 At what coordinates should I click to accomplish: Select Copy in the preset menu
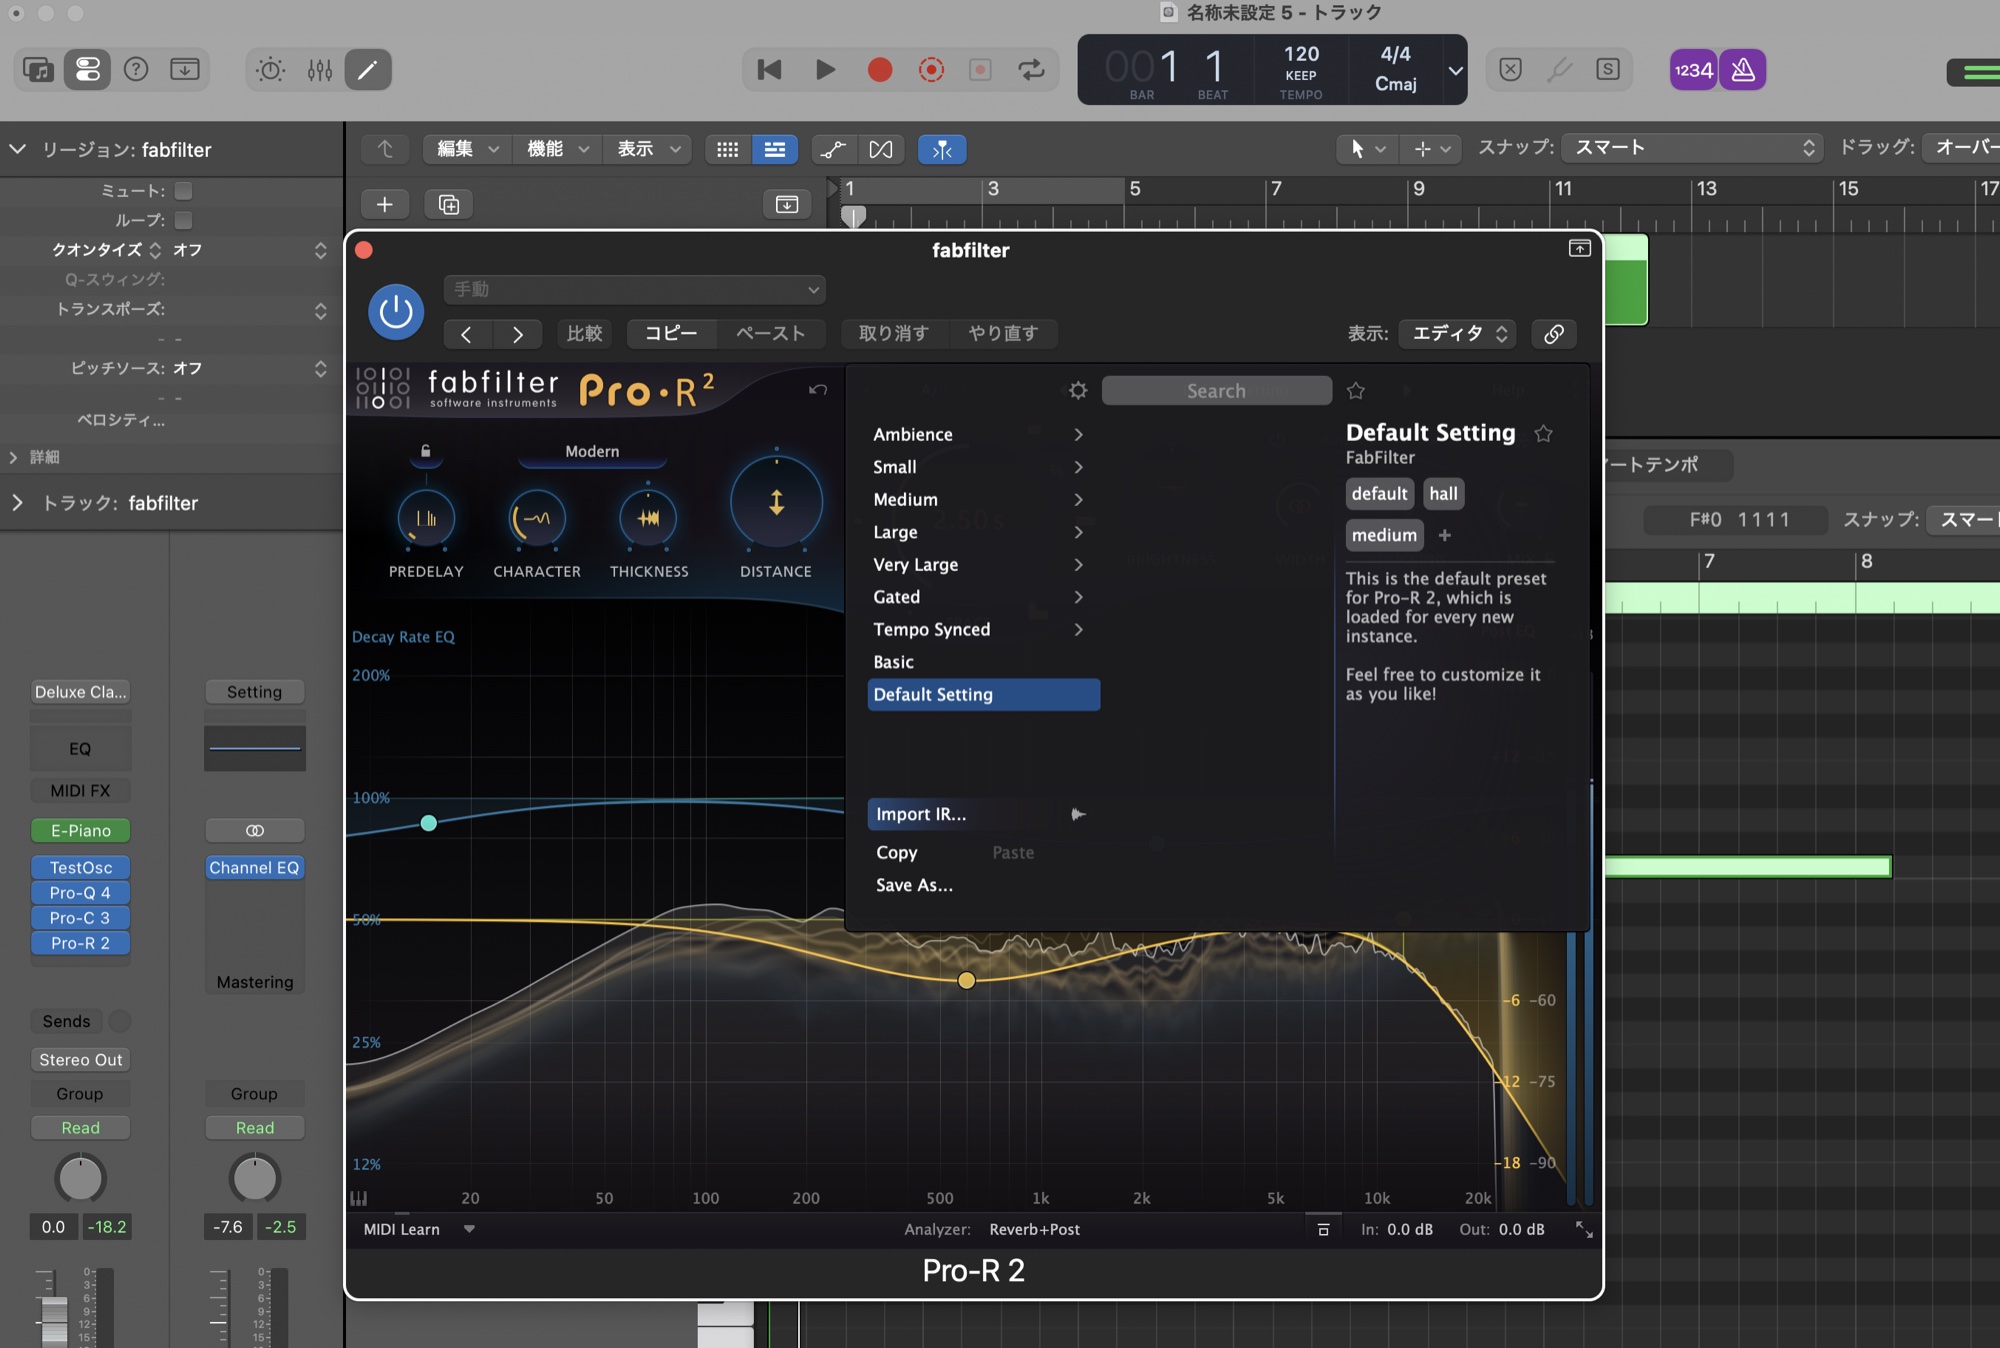(896, 852)
